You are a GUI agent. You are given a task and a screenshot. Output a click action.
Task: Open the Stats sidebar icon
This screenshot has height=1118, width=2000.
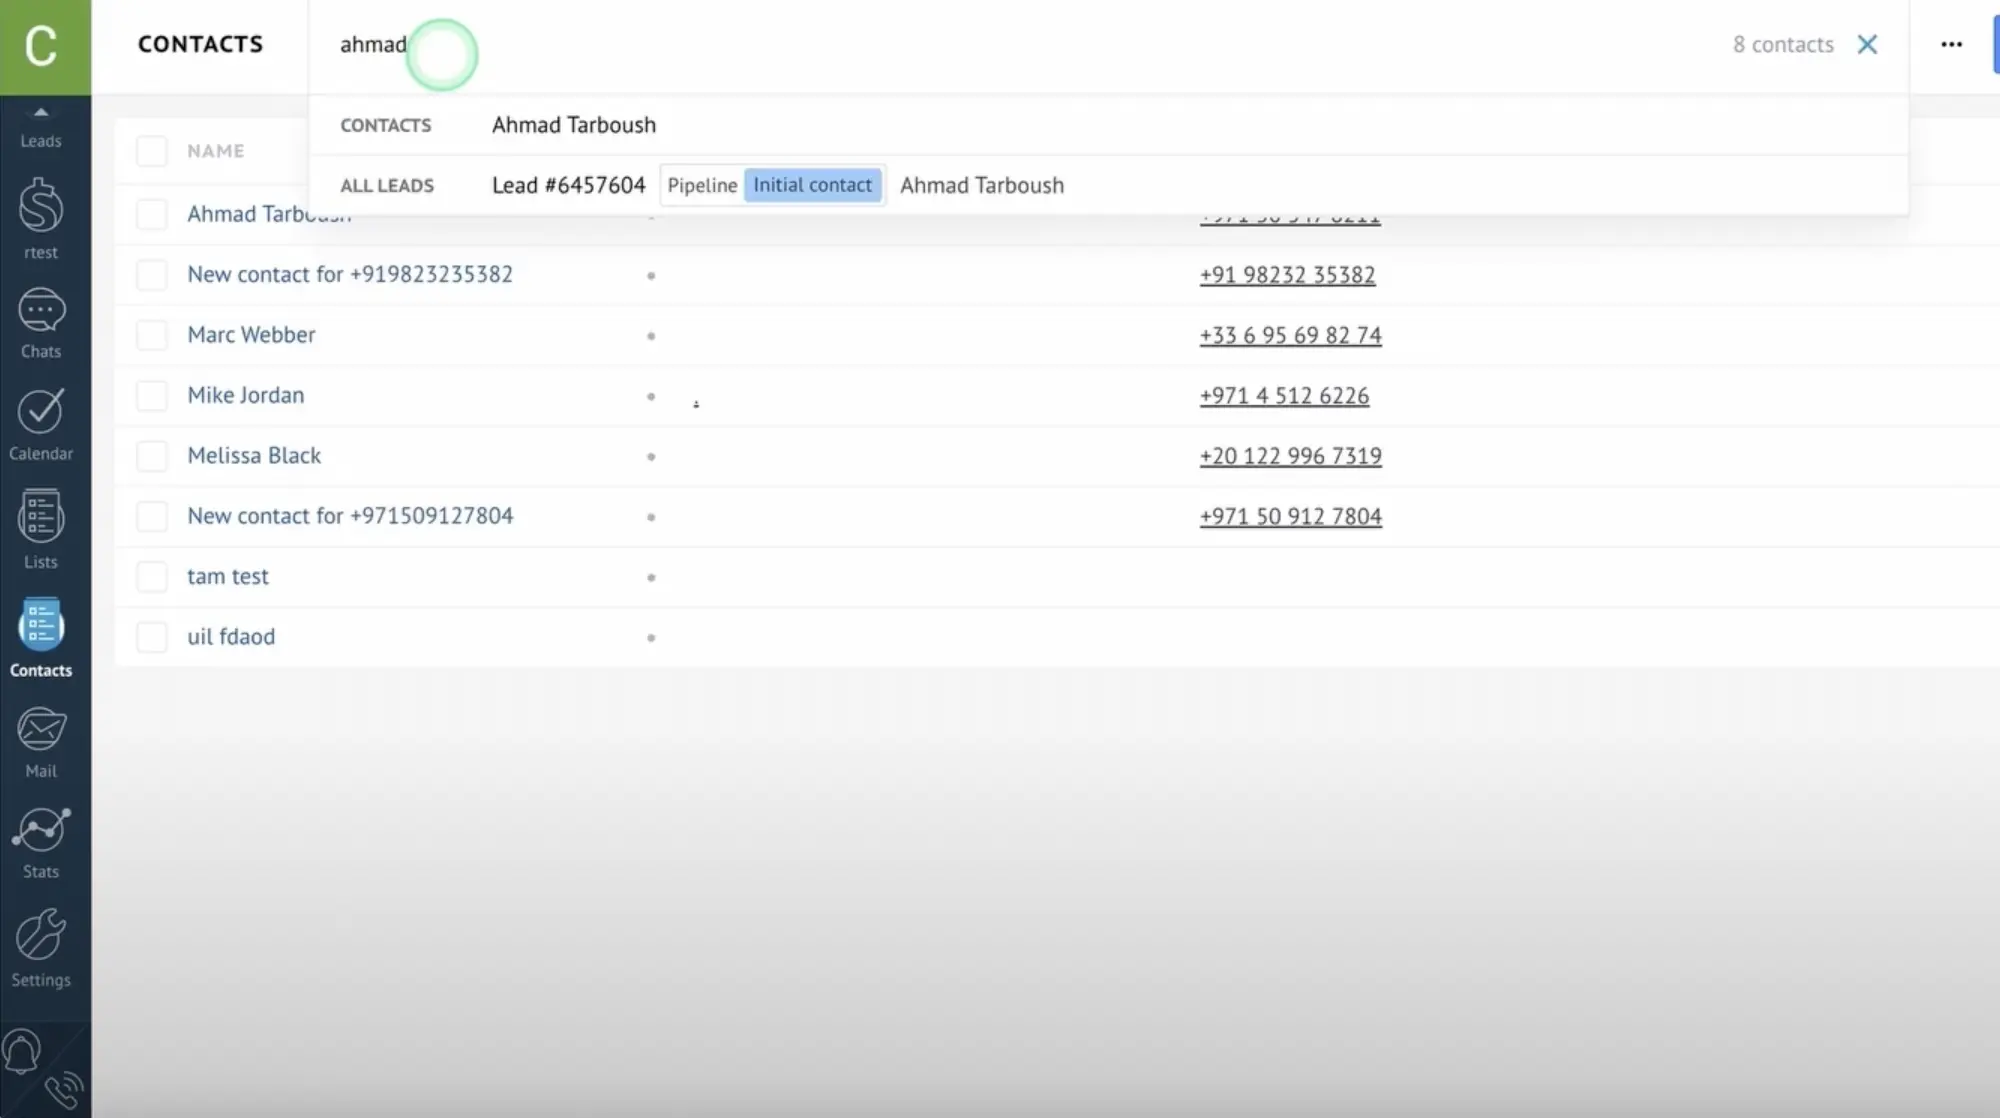(x=41, y=844)
